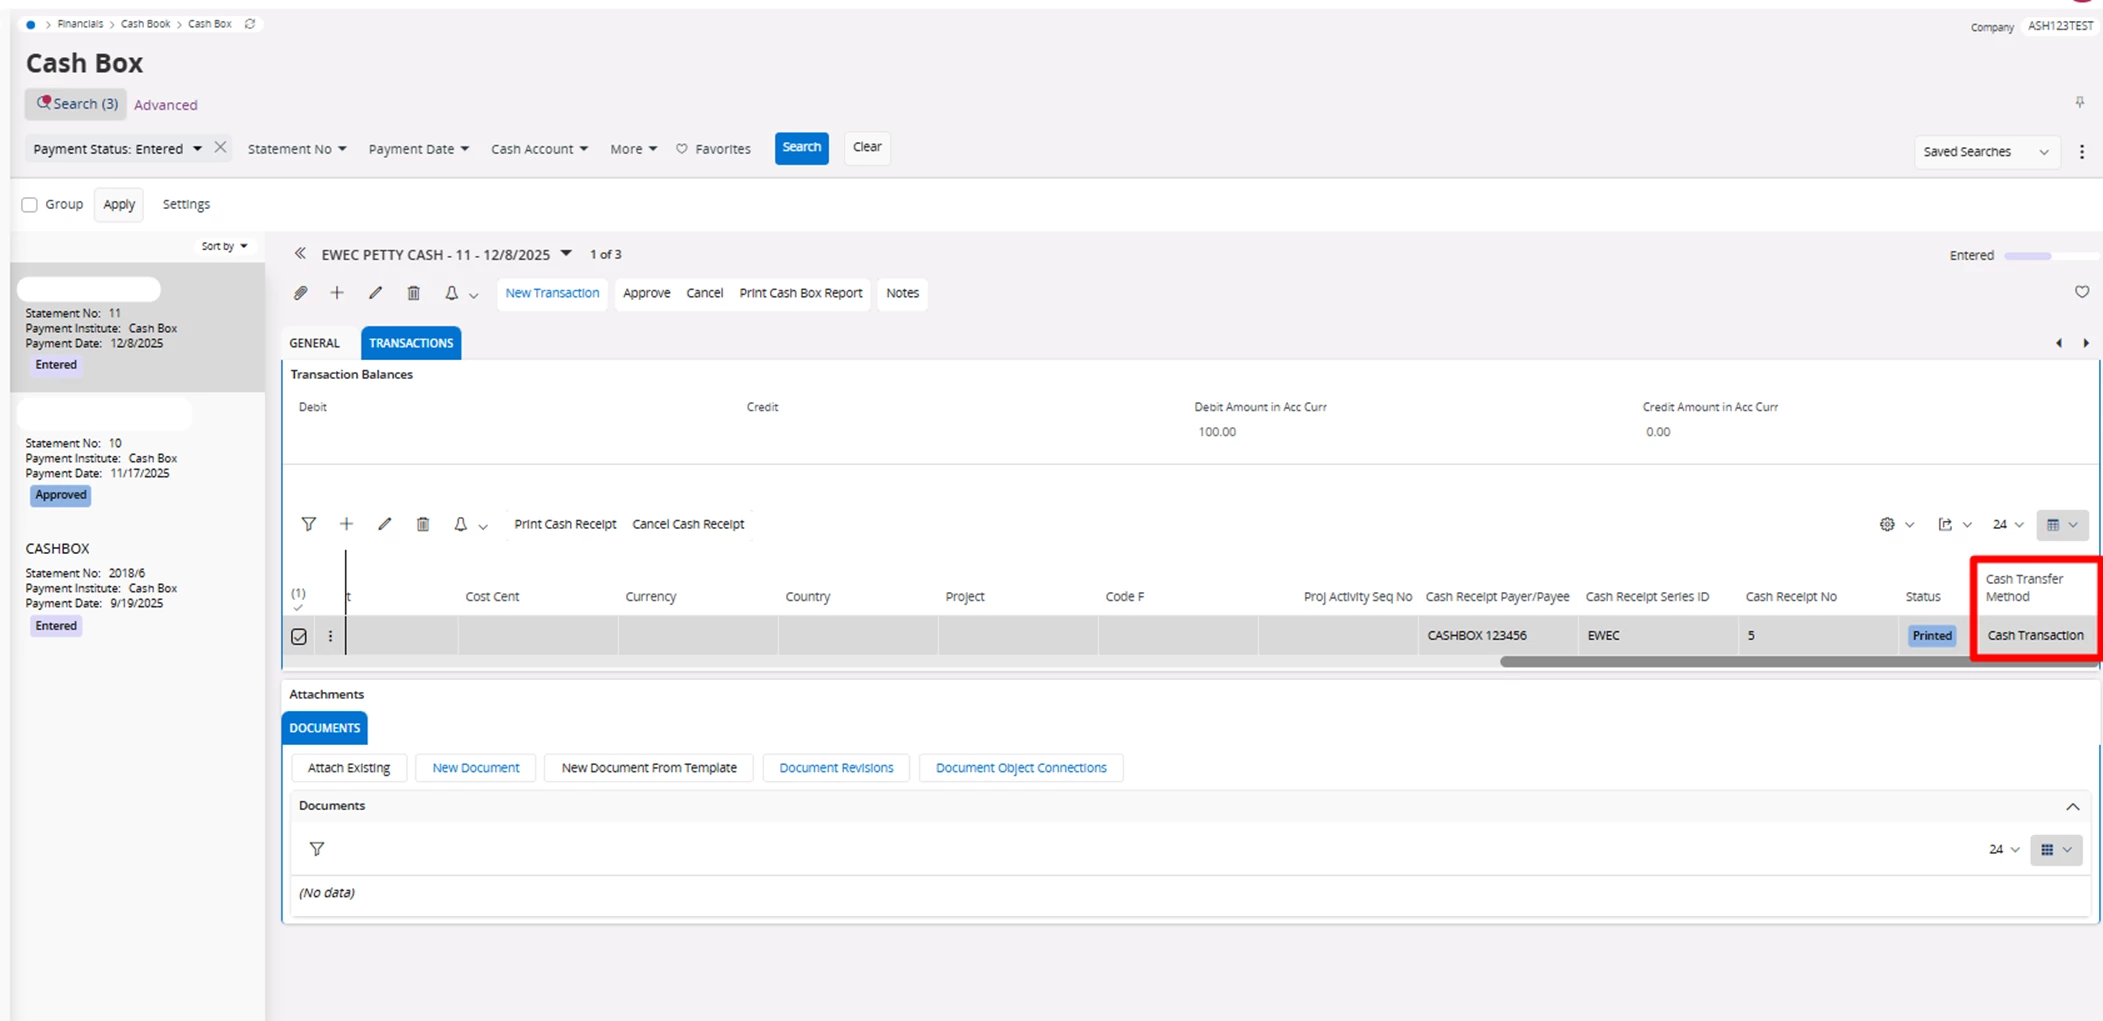The width and height of the screenshot is (2103, 1021).
Task: Click the delete trash icon in header toolbar
Action: 413,293
